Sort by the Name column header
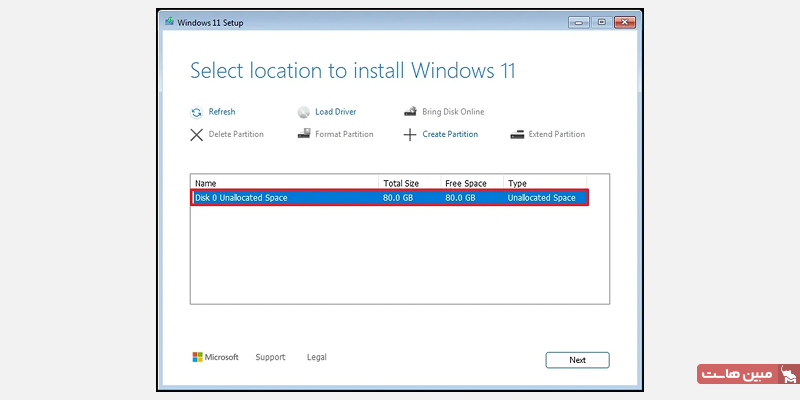The width and height of the screenshot is (800, 400). pos(285,183)
